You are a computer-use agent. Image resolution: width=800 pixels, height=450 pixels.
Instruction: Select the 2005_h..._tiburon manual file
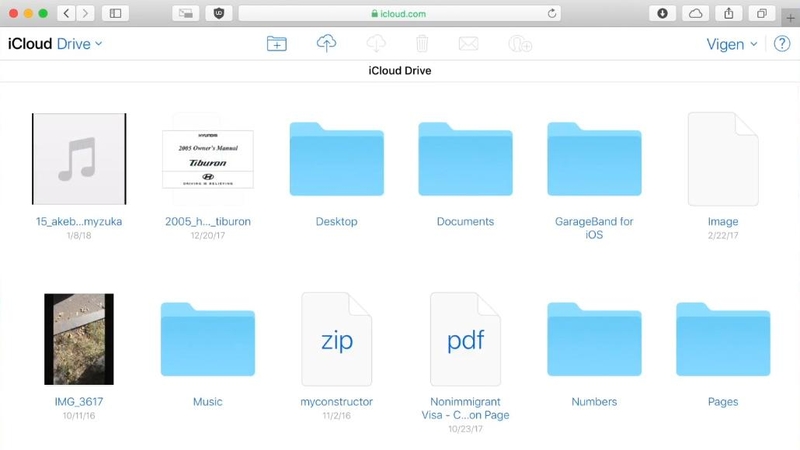(208, 159)
